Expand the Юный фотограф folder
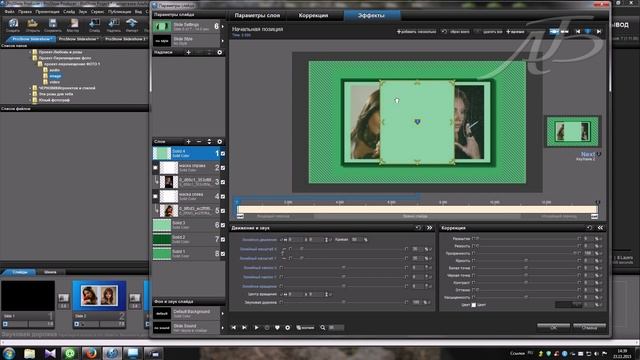This screenshot has width=640, height=360. click(x=30, y=100)
